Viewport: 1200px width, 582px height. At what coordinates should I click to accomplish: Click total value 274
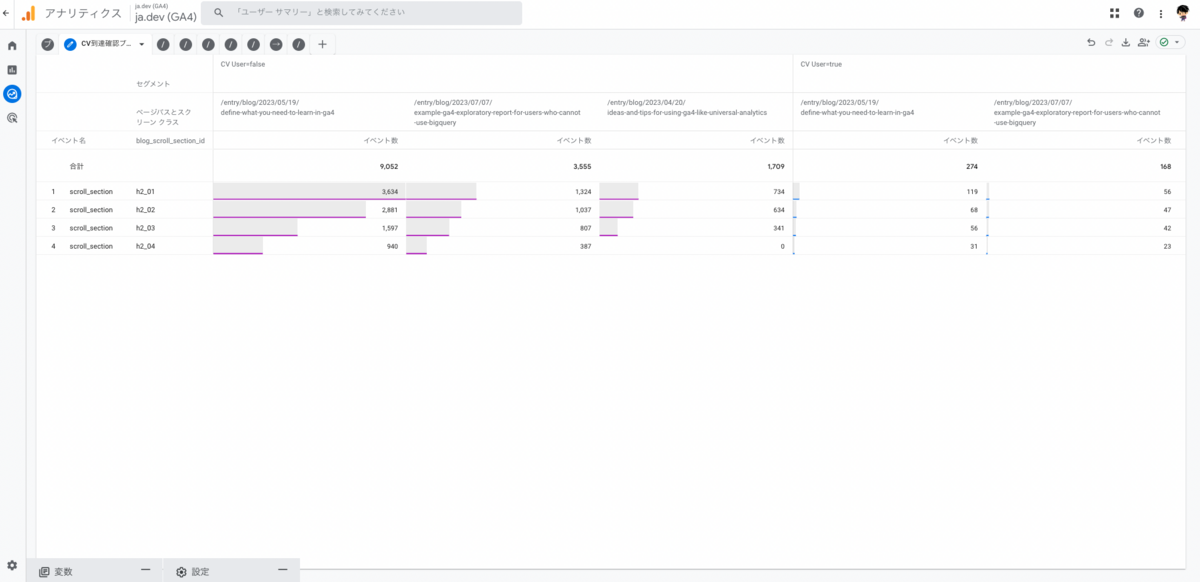[x=971, y=166]
